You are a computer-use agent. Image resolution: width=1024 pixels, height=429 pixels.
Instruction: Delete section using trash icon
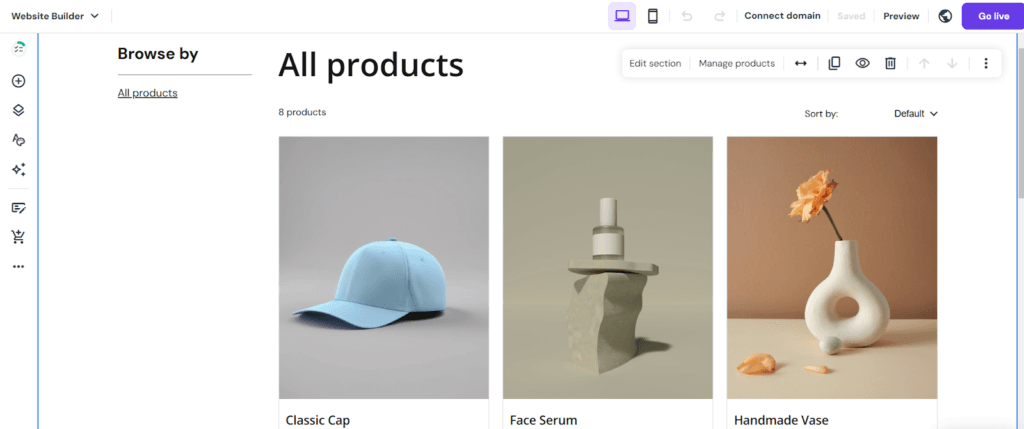[890, 63]
